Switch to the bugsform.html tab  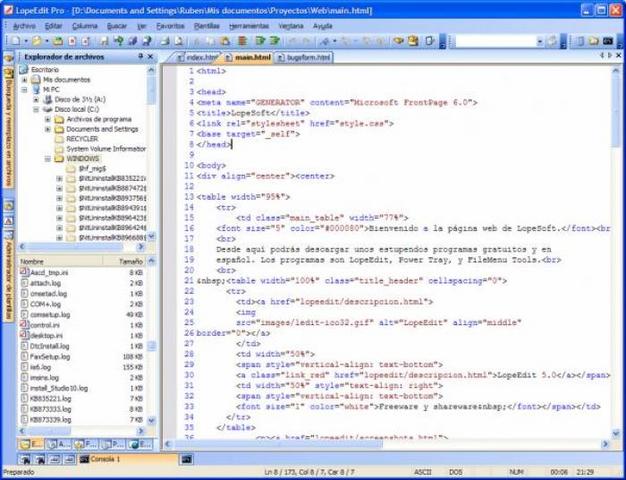(306, 58)
